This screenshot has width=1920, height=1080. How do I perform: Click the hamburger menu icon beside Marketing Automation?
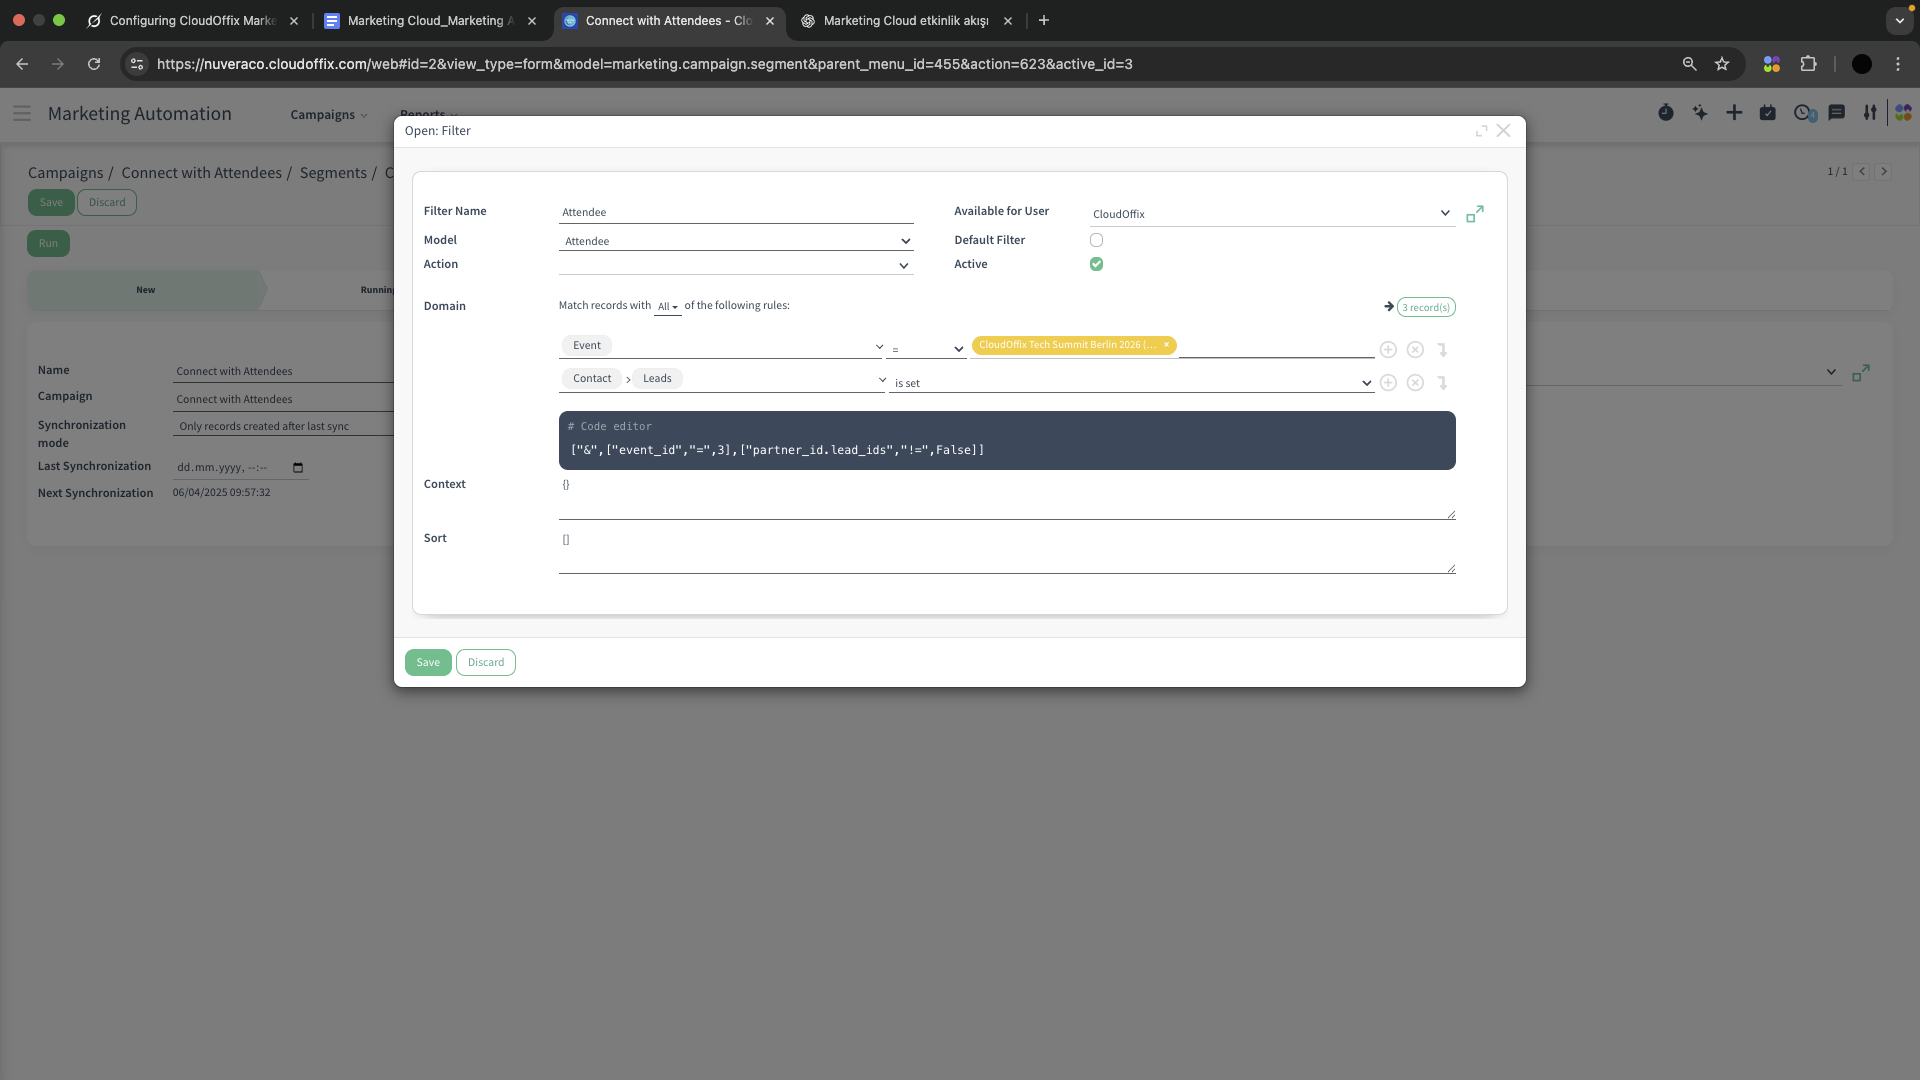click(22, 114)
